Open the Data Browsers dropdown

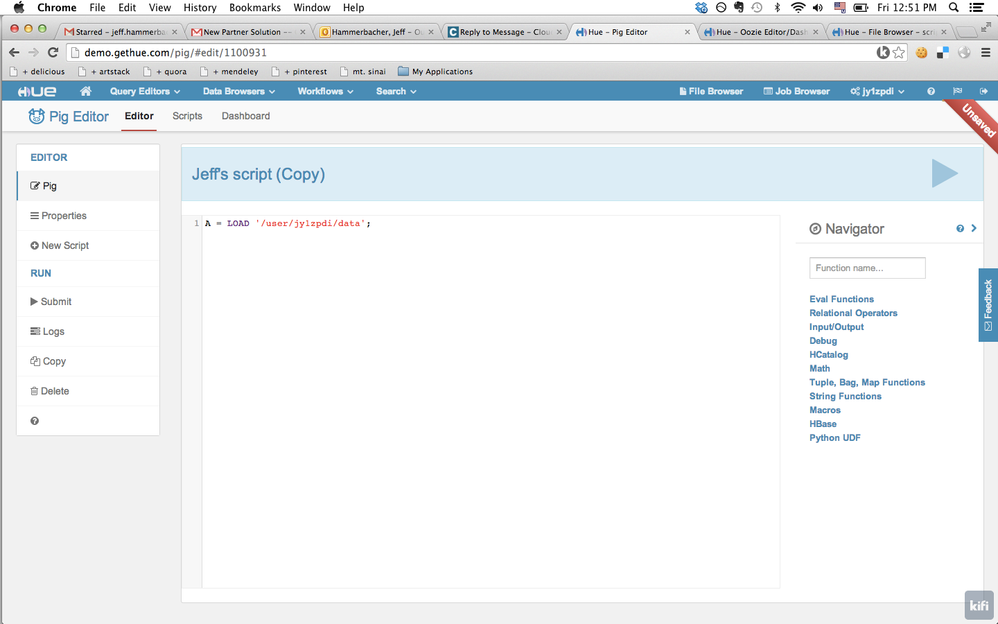239,91
